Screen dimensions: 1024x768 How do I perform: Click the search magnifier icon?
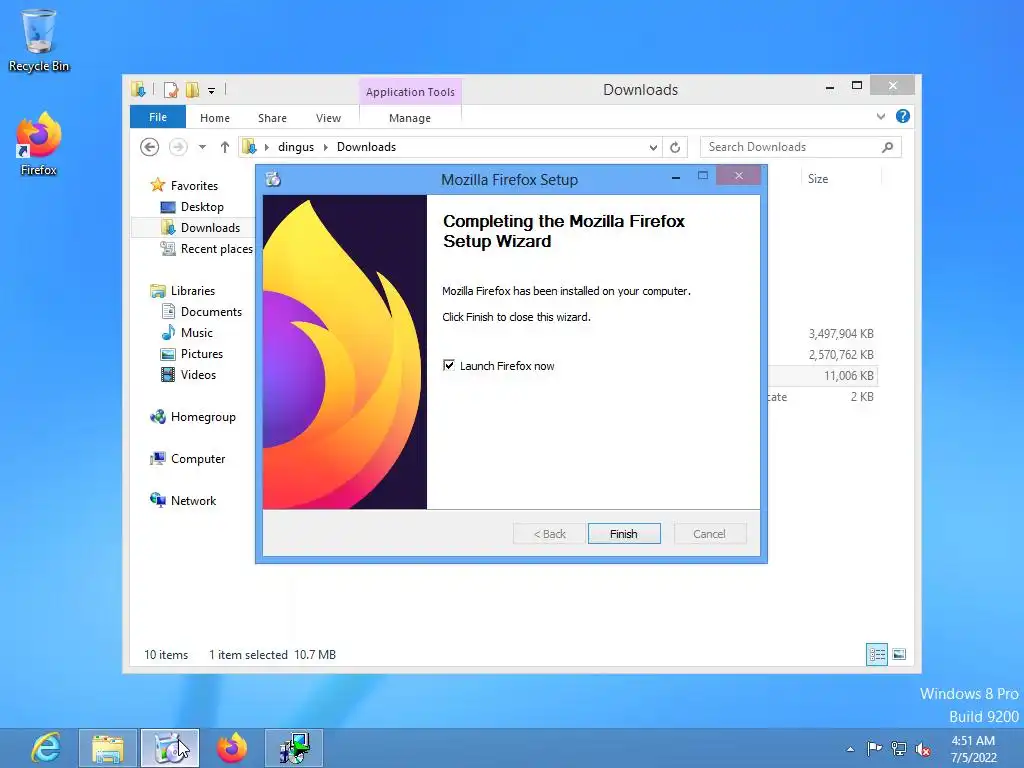coord(887,147)
